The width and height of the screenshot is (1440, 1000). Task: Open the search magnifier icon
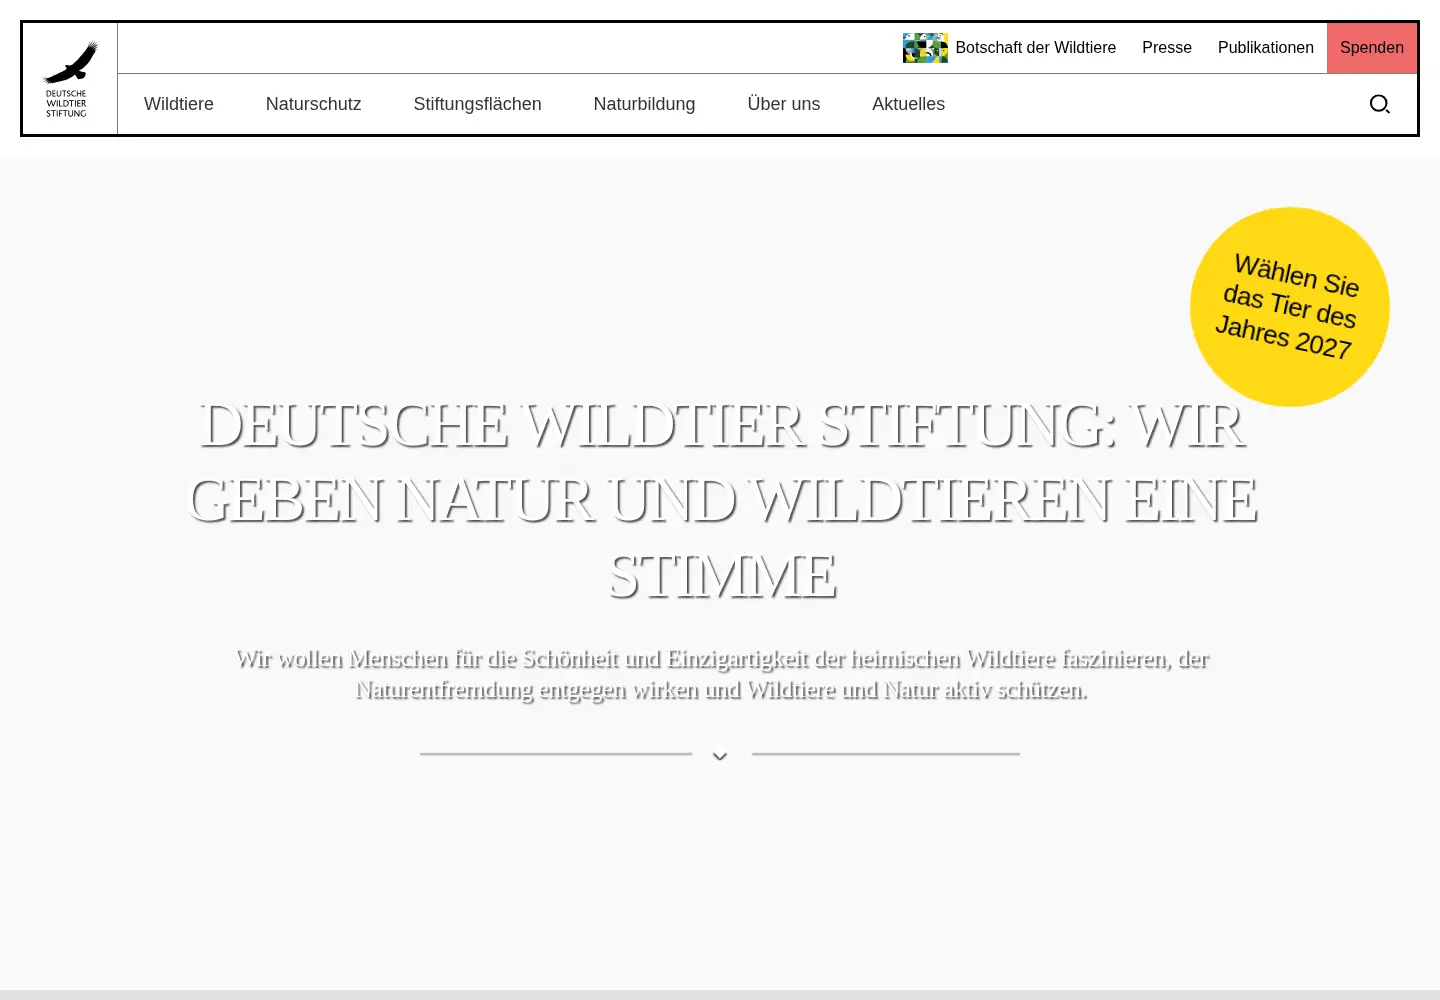[x=1380, y=104]
